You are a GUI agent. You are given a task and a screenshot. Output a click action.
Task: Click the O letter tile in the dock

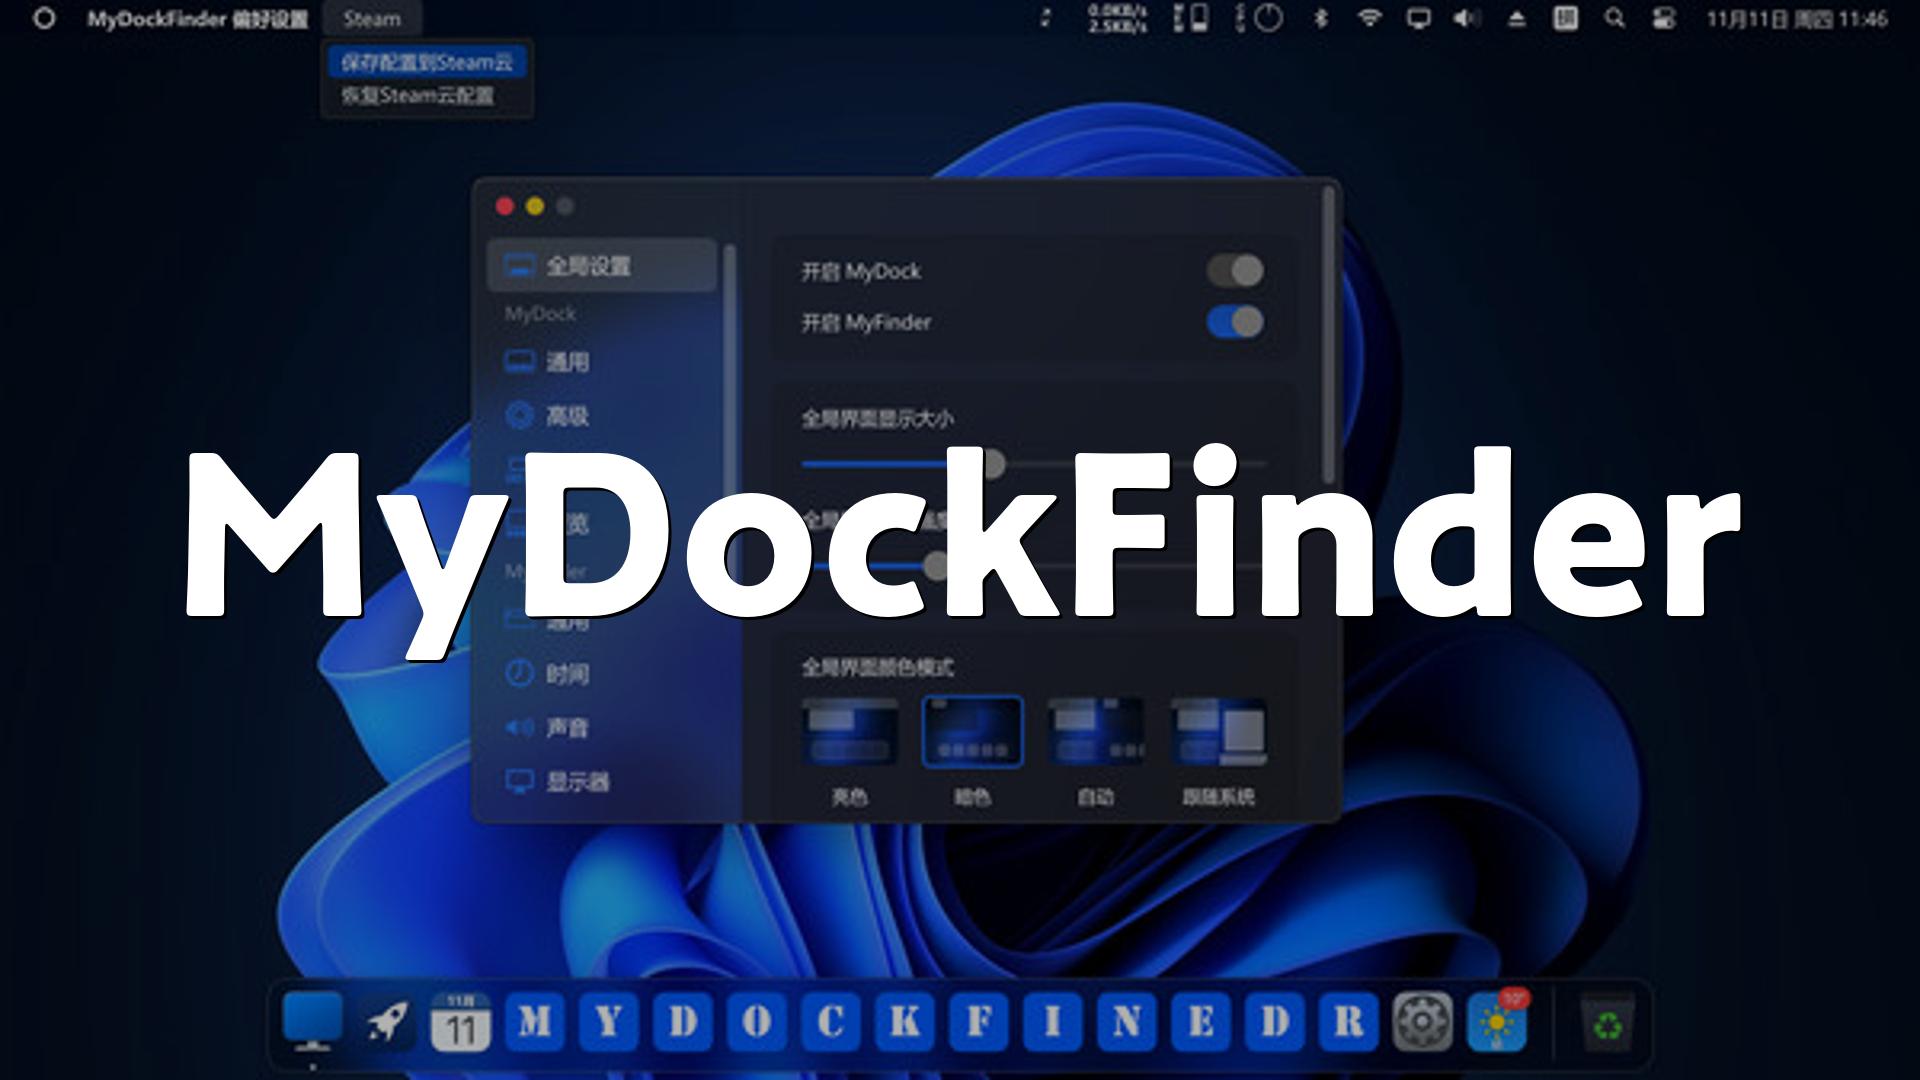click(x=757, y=1022)
